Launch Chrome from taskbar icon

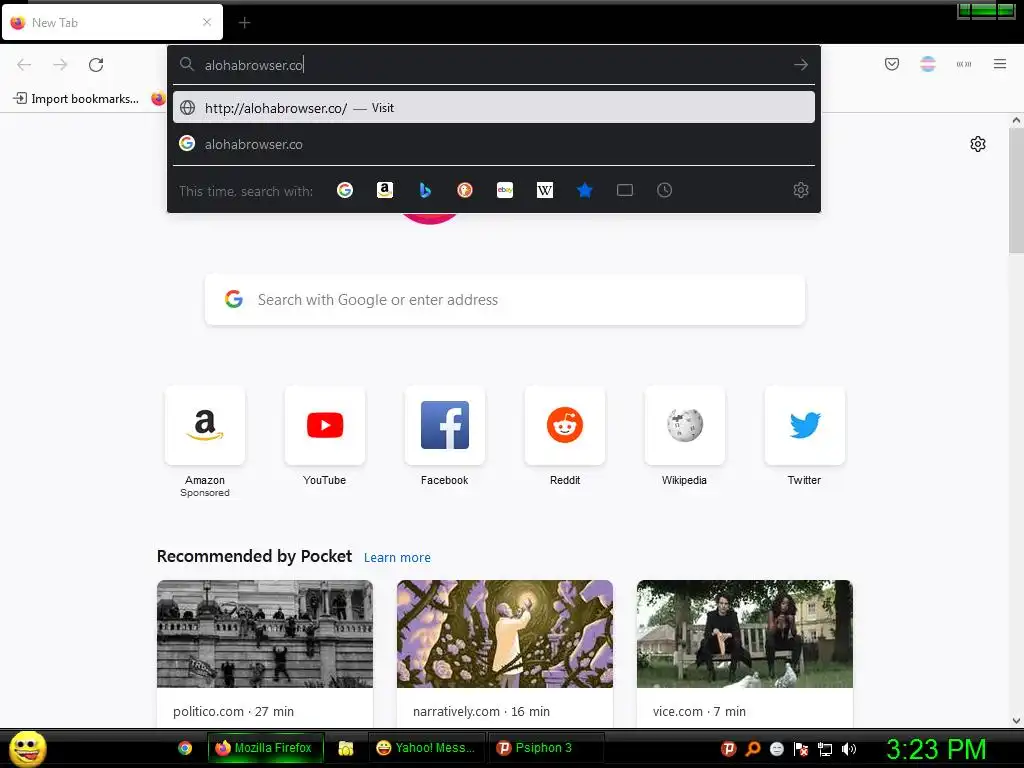click(x=185, y=748)
